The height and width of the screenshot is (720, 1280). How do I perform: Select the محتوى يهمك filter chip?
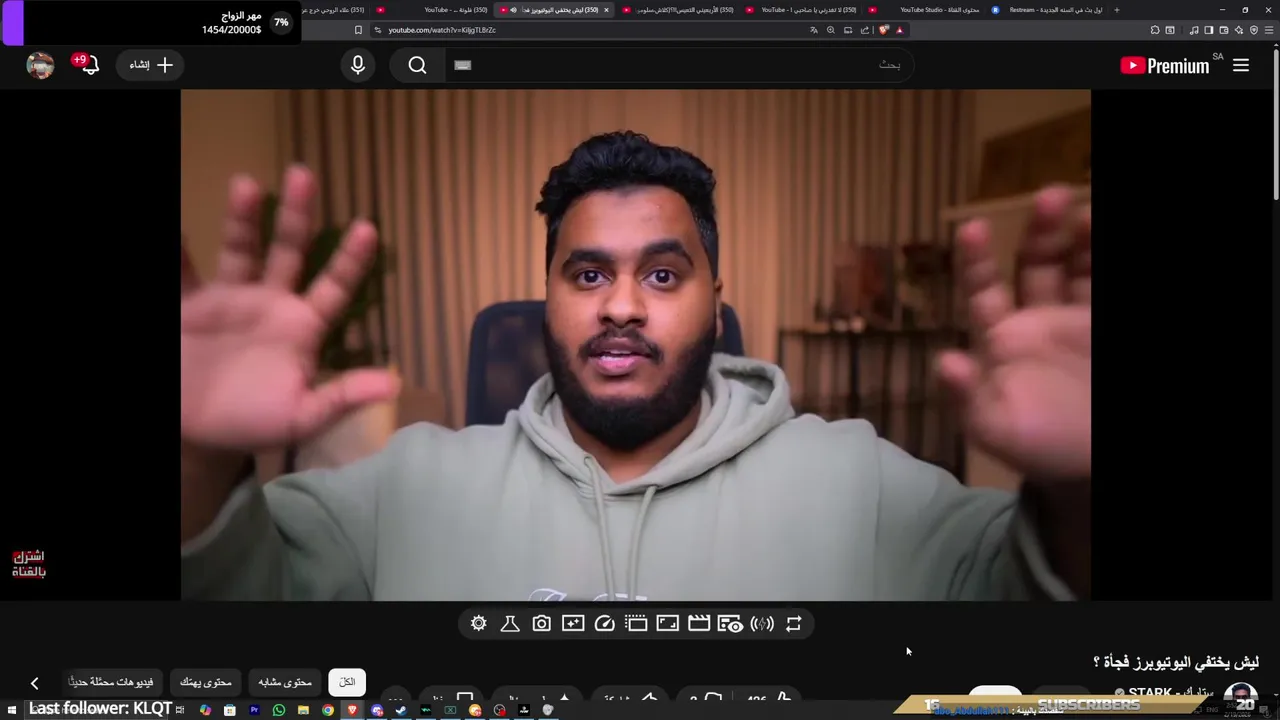tap(206, 682)
